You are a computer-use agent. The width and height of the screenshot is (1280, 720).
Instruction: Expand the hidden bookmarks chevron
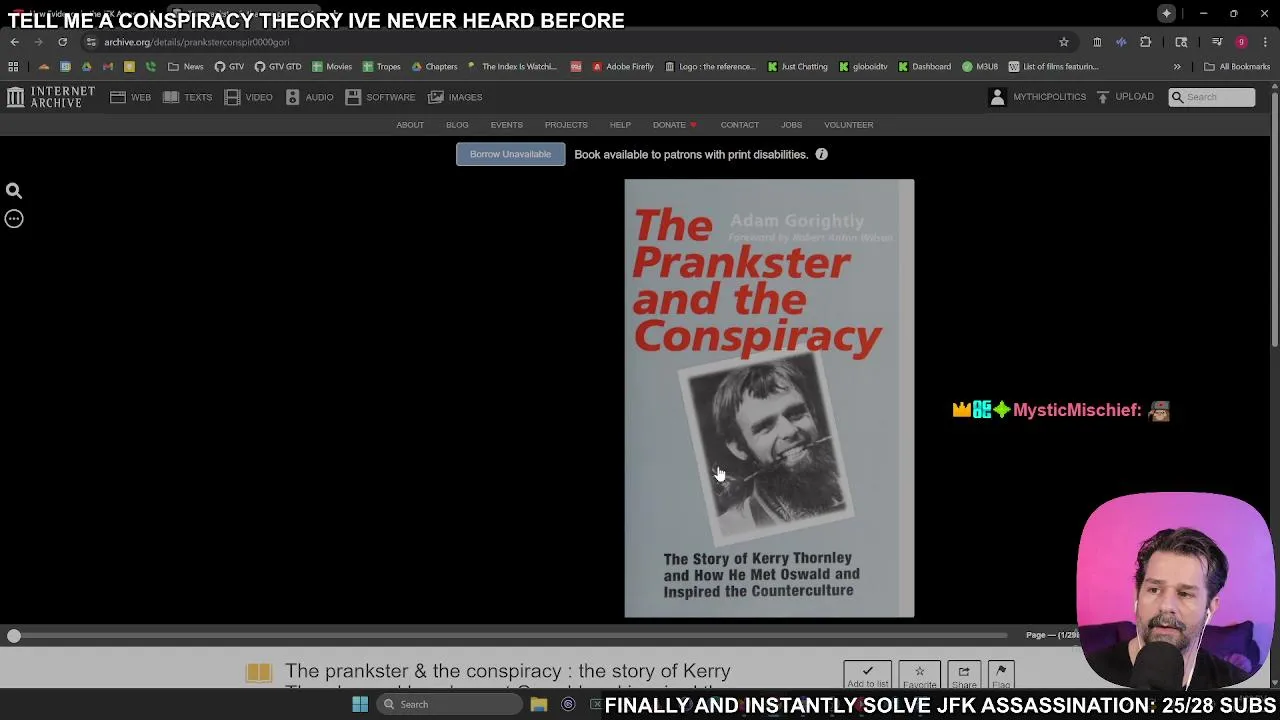pos(1177,67)
